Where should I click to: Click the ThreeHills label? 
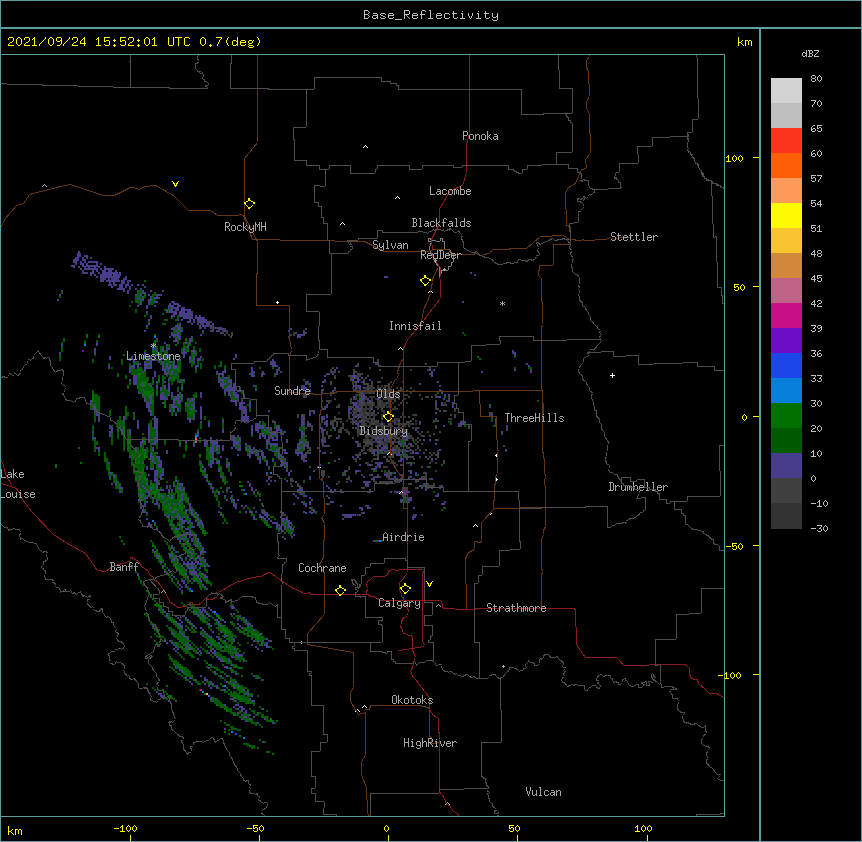[x=534, y=418]
